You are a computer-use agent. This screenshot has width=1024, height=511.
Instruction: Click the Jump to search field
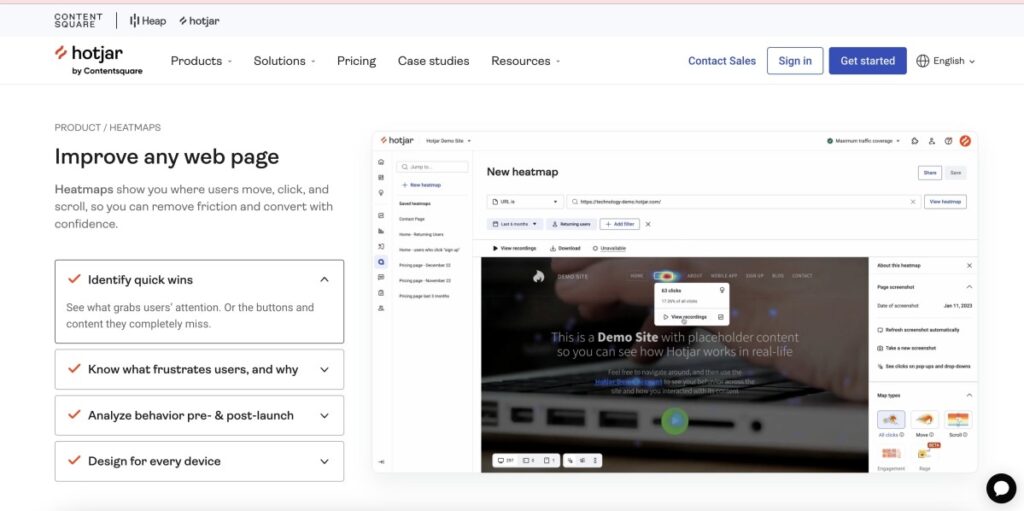pos(432,167)
